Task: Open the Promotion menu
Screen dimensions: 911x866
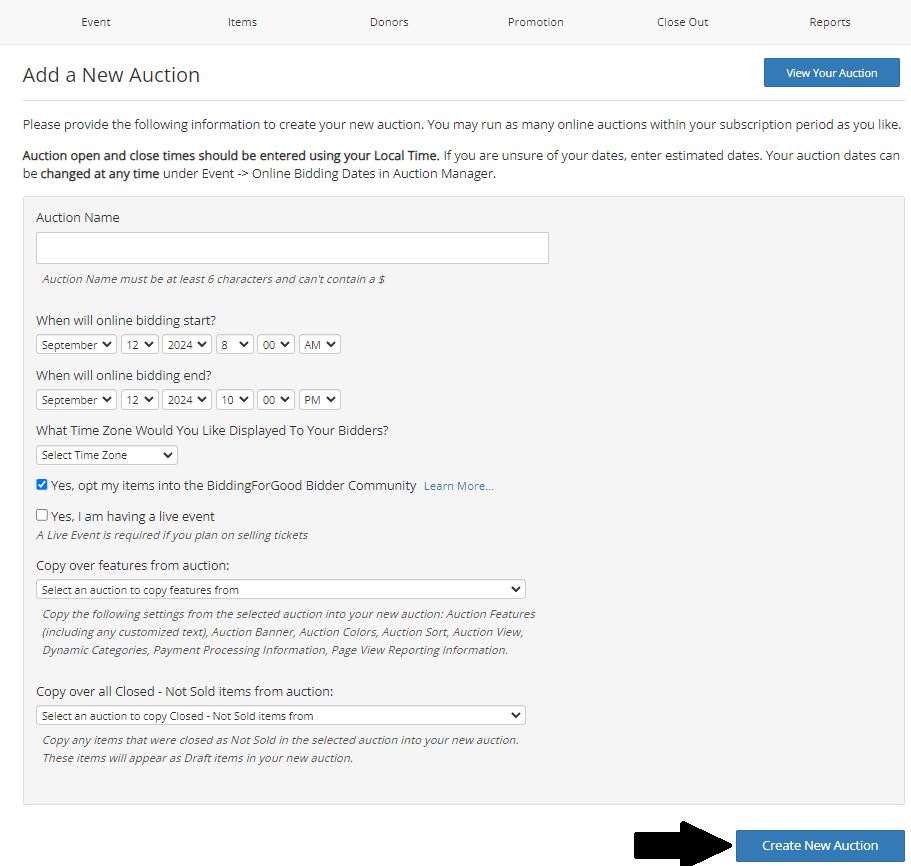Action: pos(536,22)
